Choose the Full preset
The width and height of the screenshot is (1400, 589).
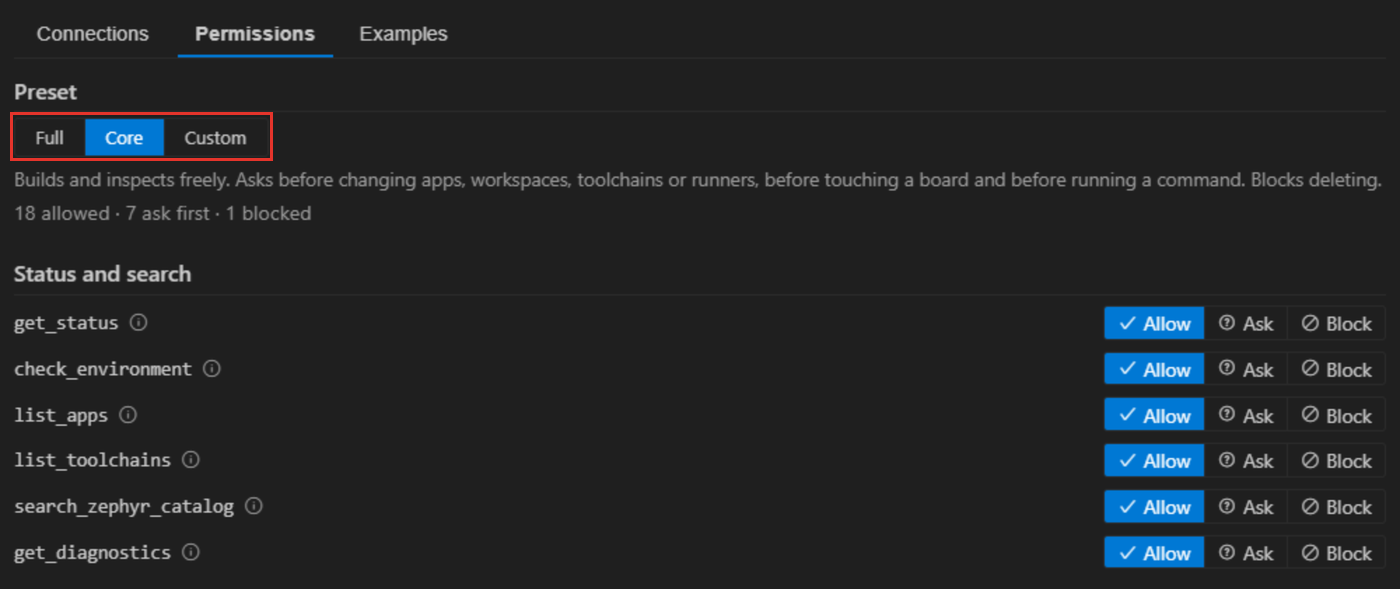coord(50,138)
